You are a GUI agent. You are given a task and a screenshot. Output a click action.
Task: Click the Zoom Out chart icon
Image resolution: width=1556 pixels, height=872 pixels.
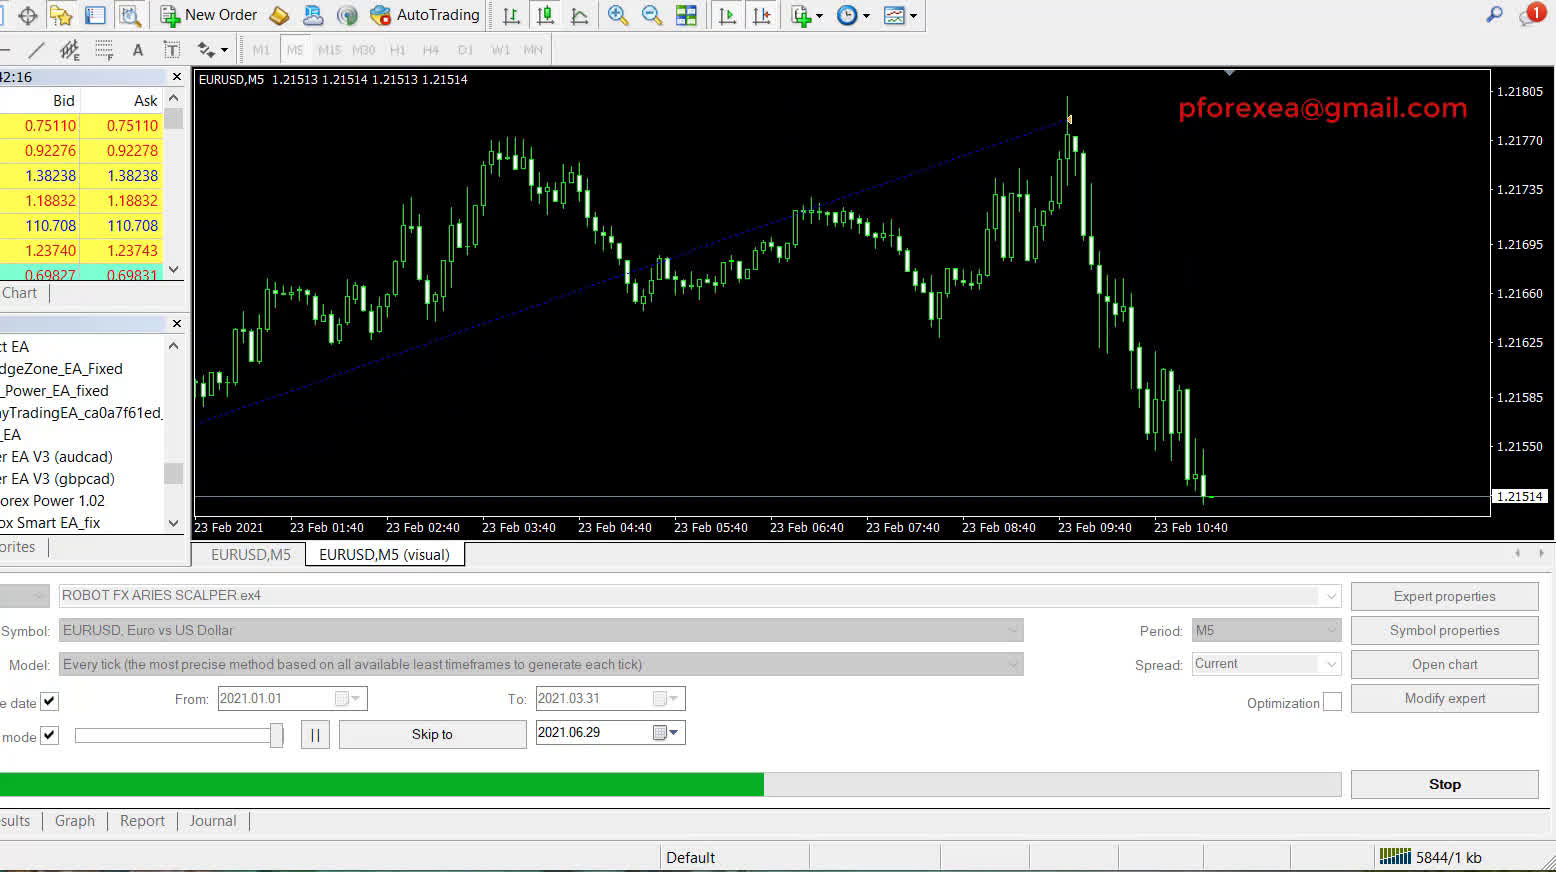(650, 15)
